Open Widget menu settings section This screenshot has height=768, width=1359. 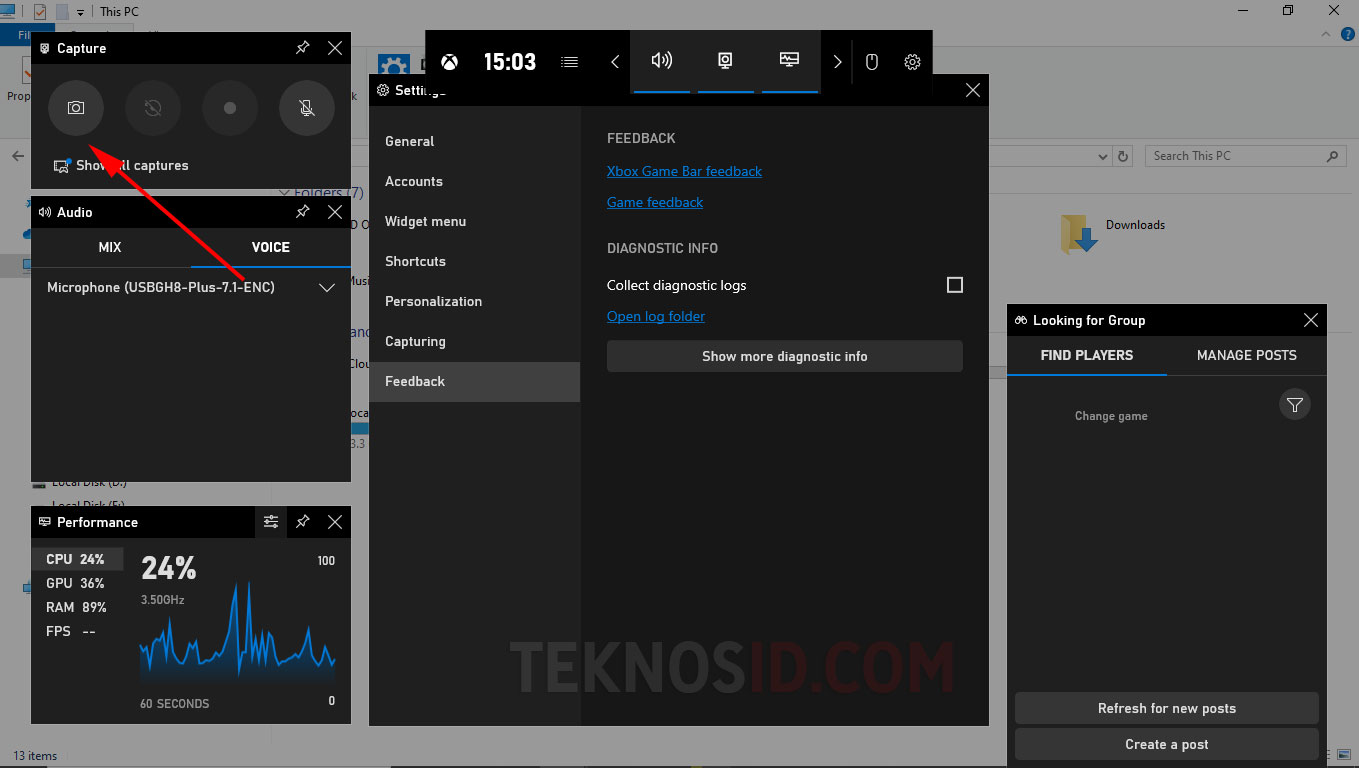(474, 221)
